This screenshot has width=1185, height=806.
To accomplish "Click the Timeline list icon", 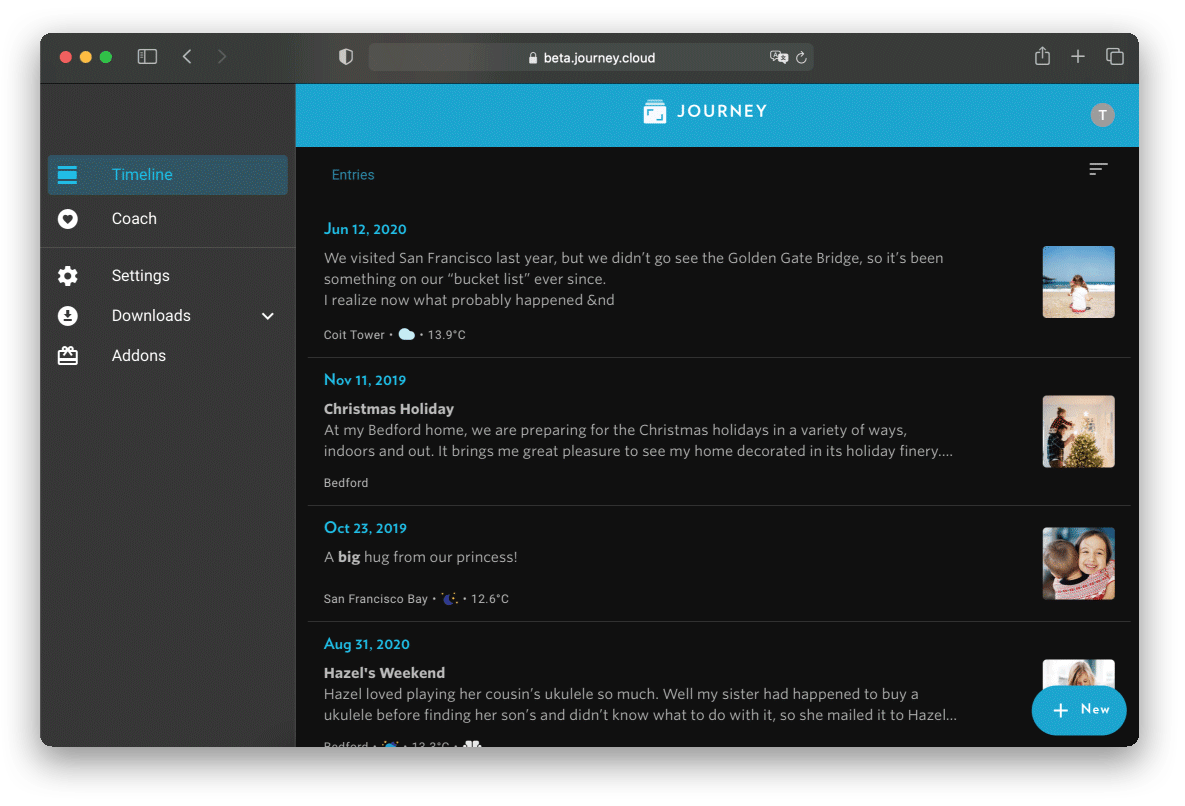I will coord(67,174).
